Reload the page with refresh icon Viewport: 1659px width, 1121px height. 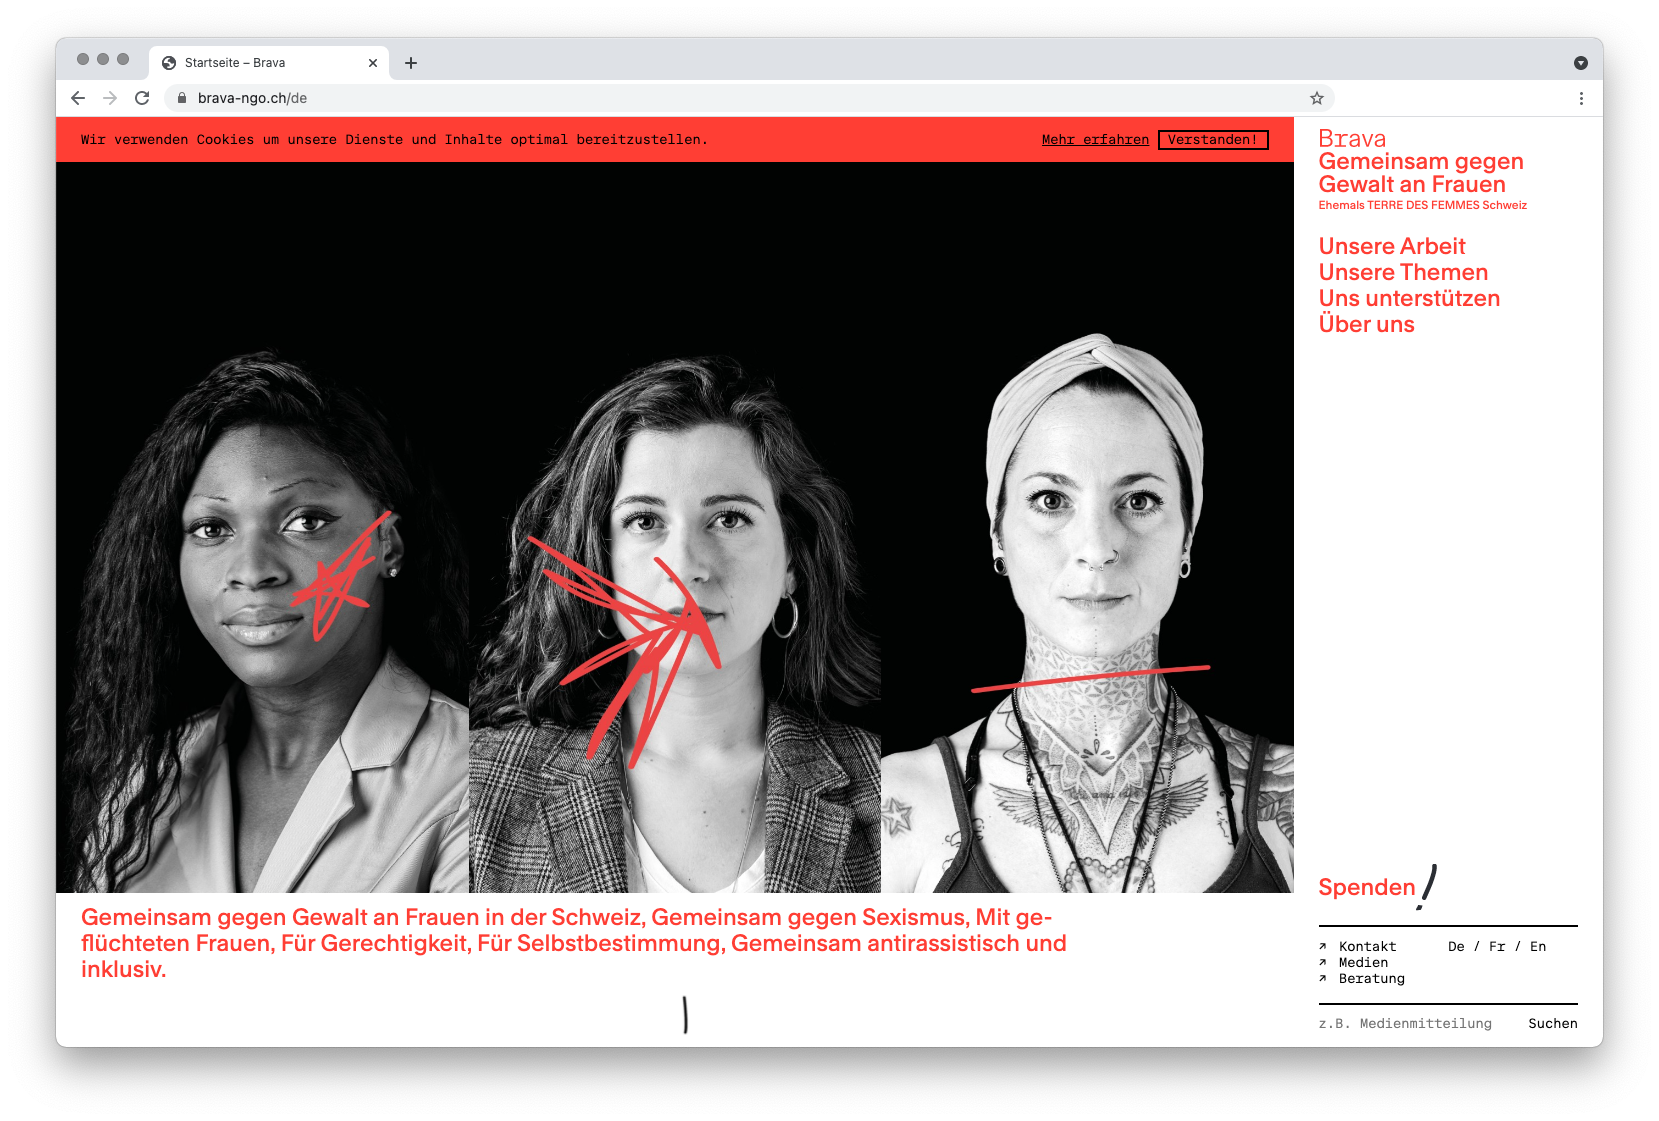tap(142, 98)
